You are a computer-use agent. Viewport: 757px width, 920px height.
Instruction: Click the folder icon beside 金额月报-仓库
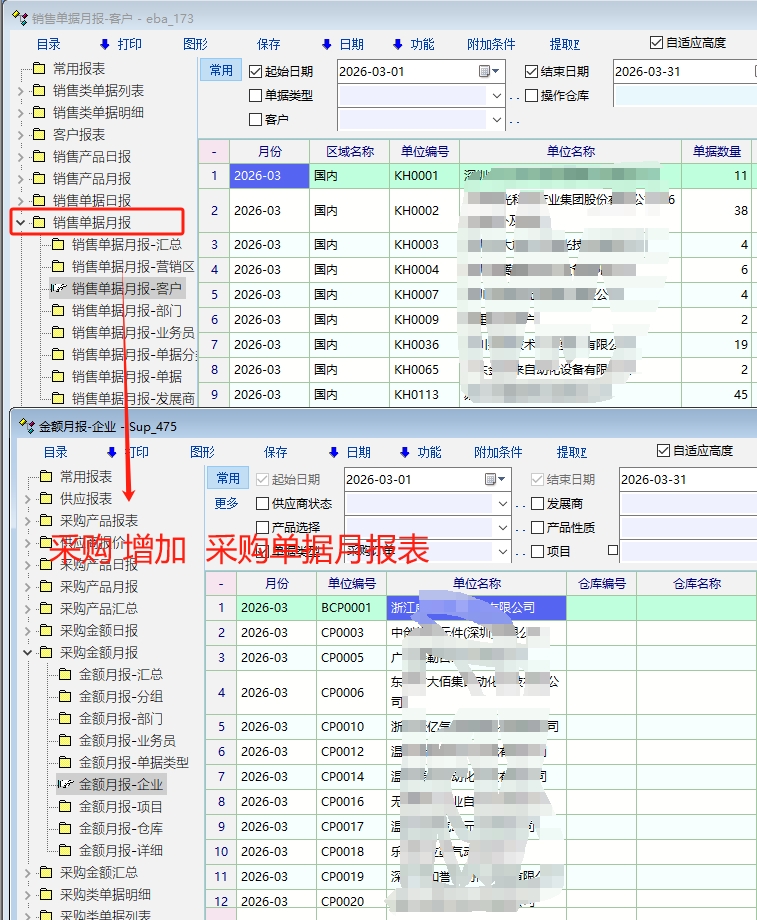tap(65, 828)
